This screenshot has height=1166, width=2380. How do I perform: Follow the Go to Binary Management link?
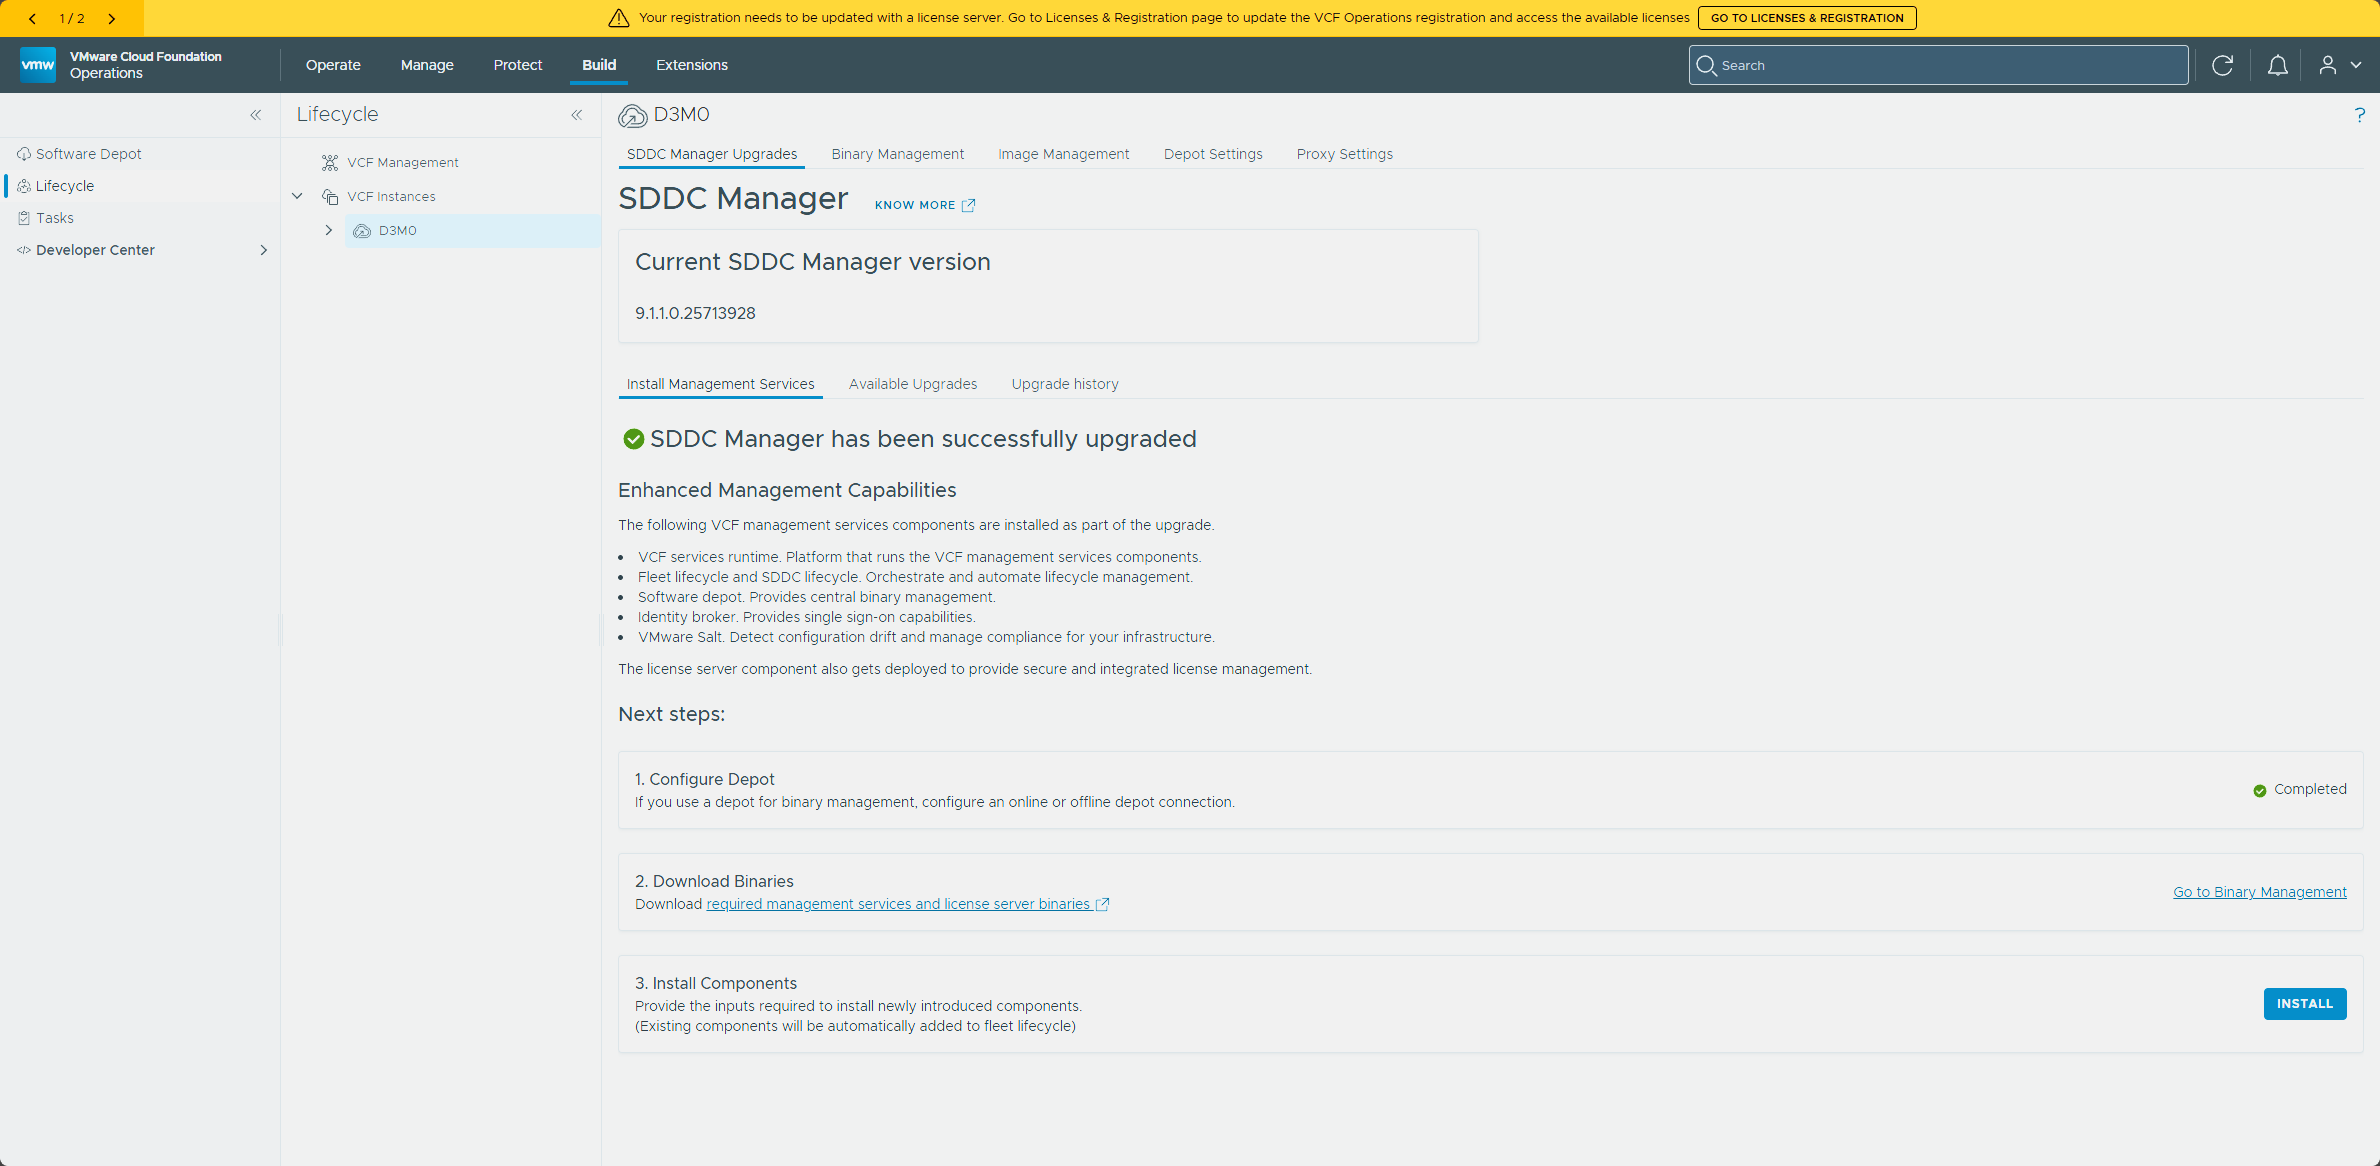(2259, 892)
